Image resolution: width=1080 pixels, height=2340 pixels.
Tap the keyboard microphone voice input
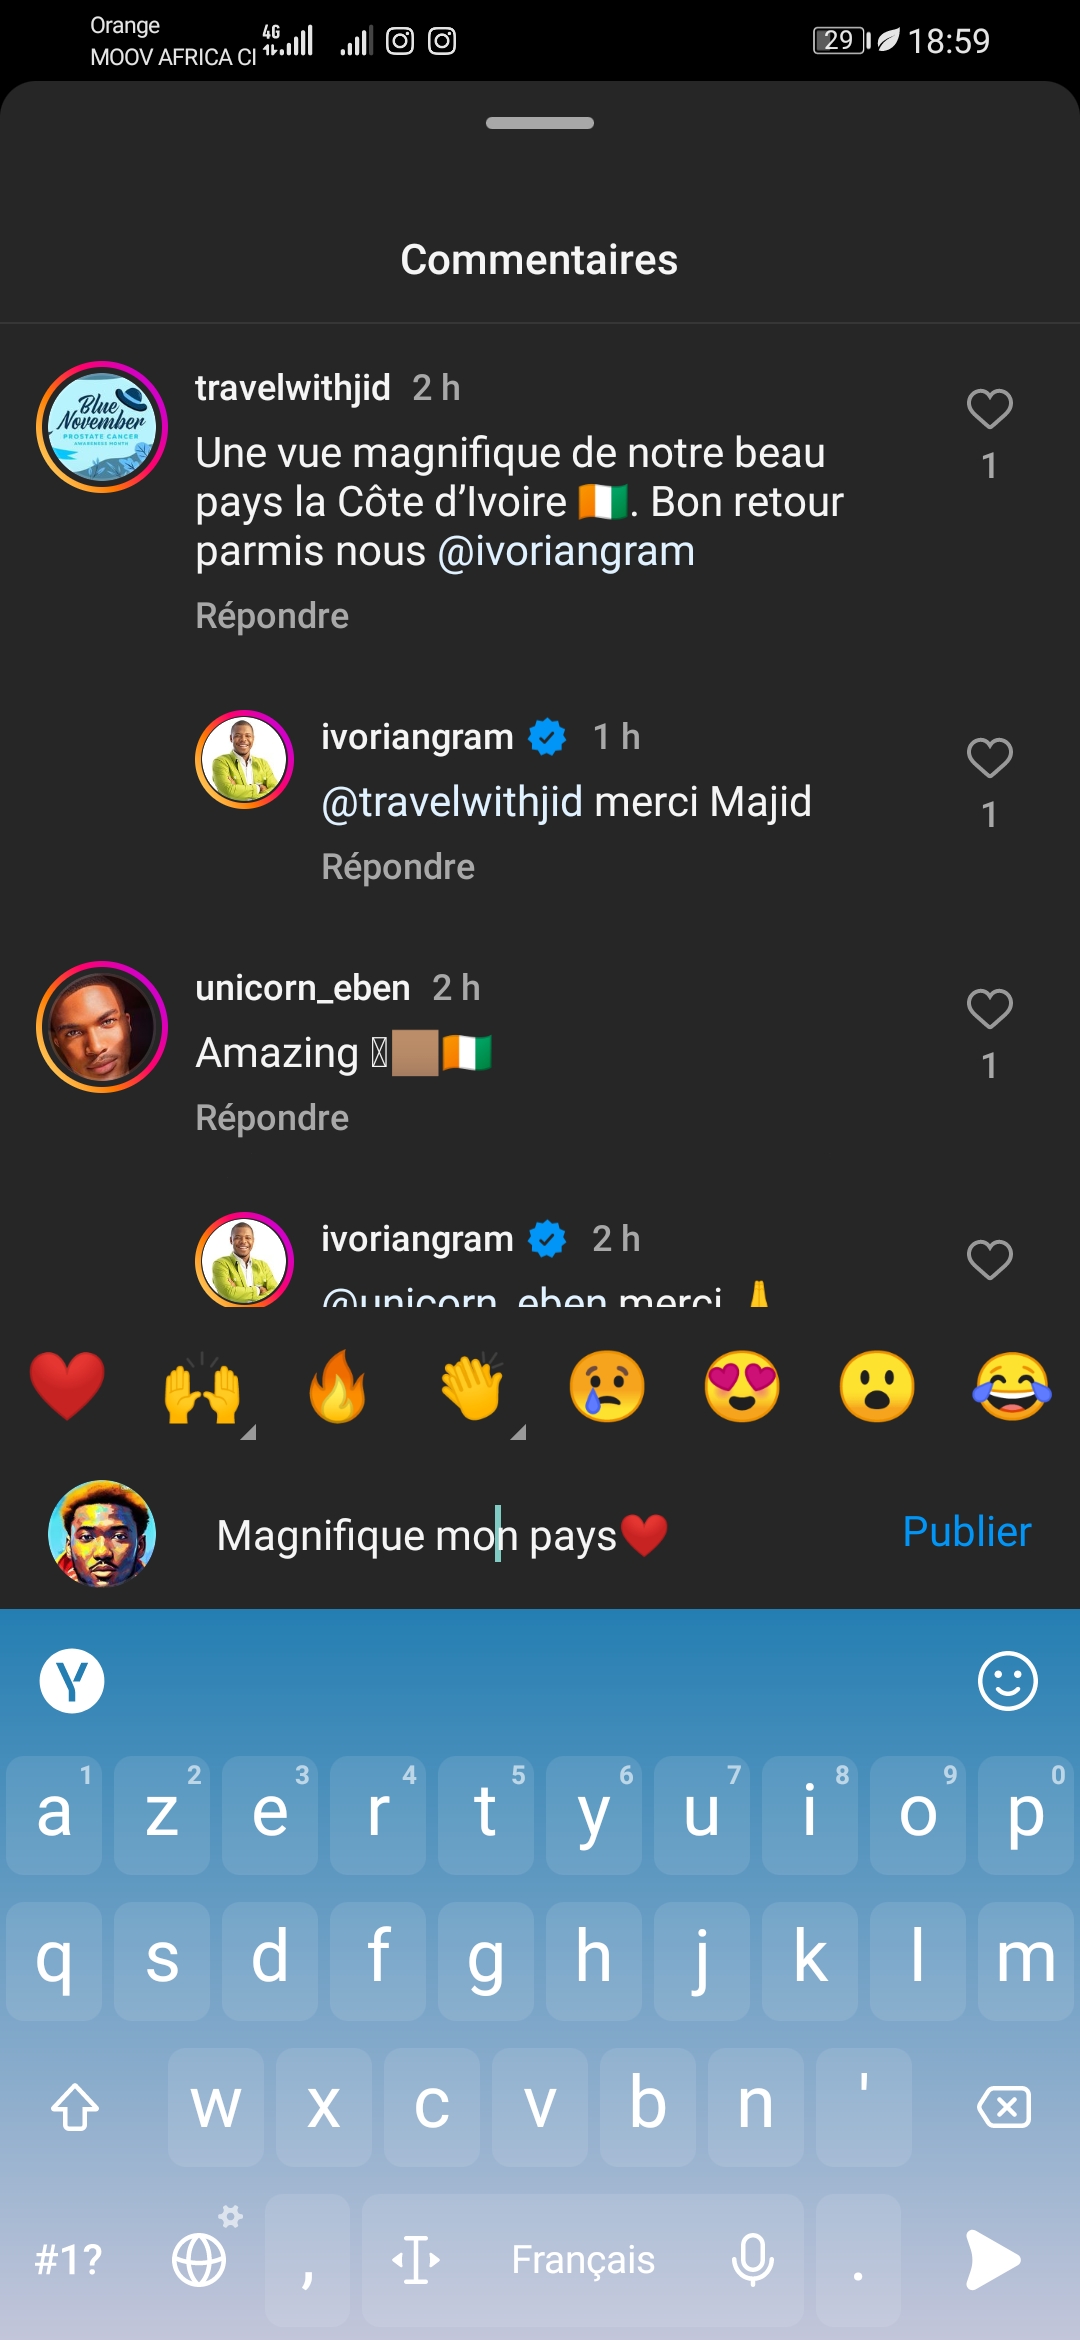pyautogui.click(x=753, y=2260)
